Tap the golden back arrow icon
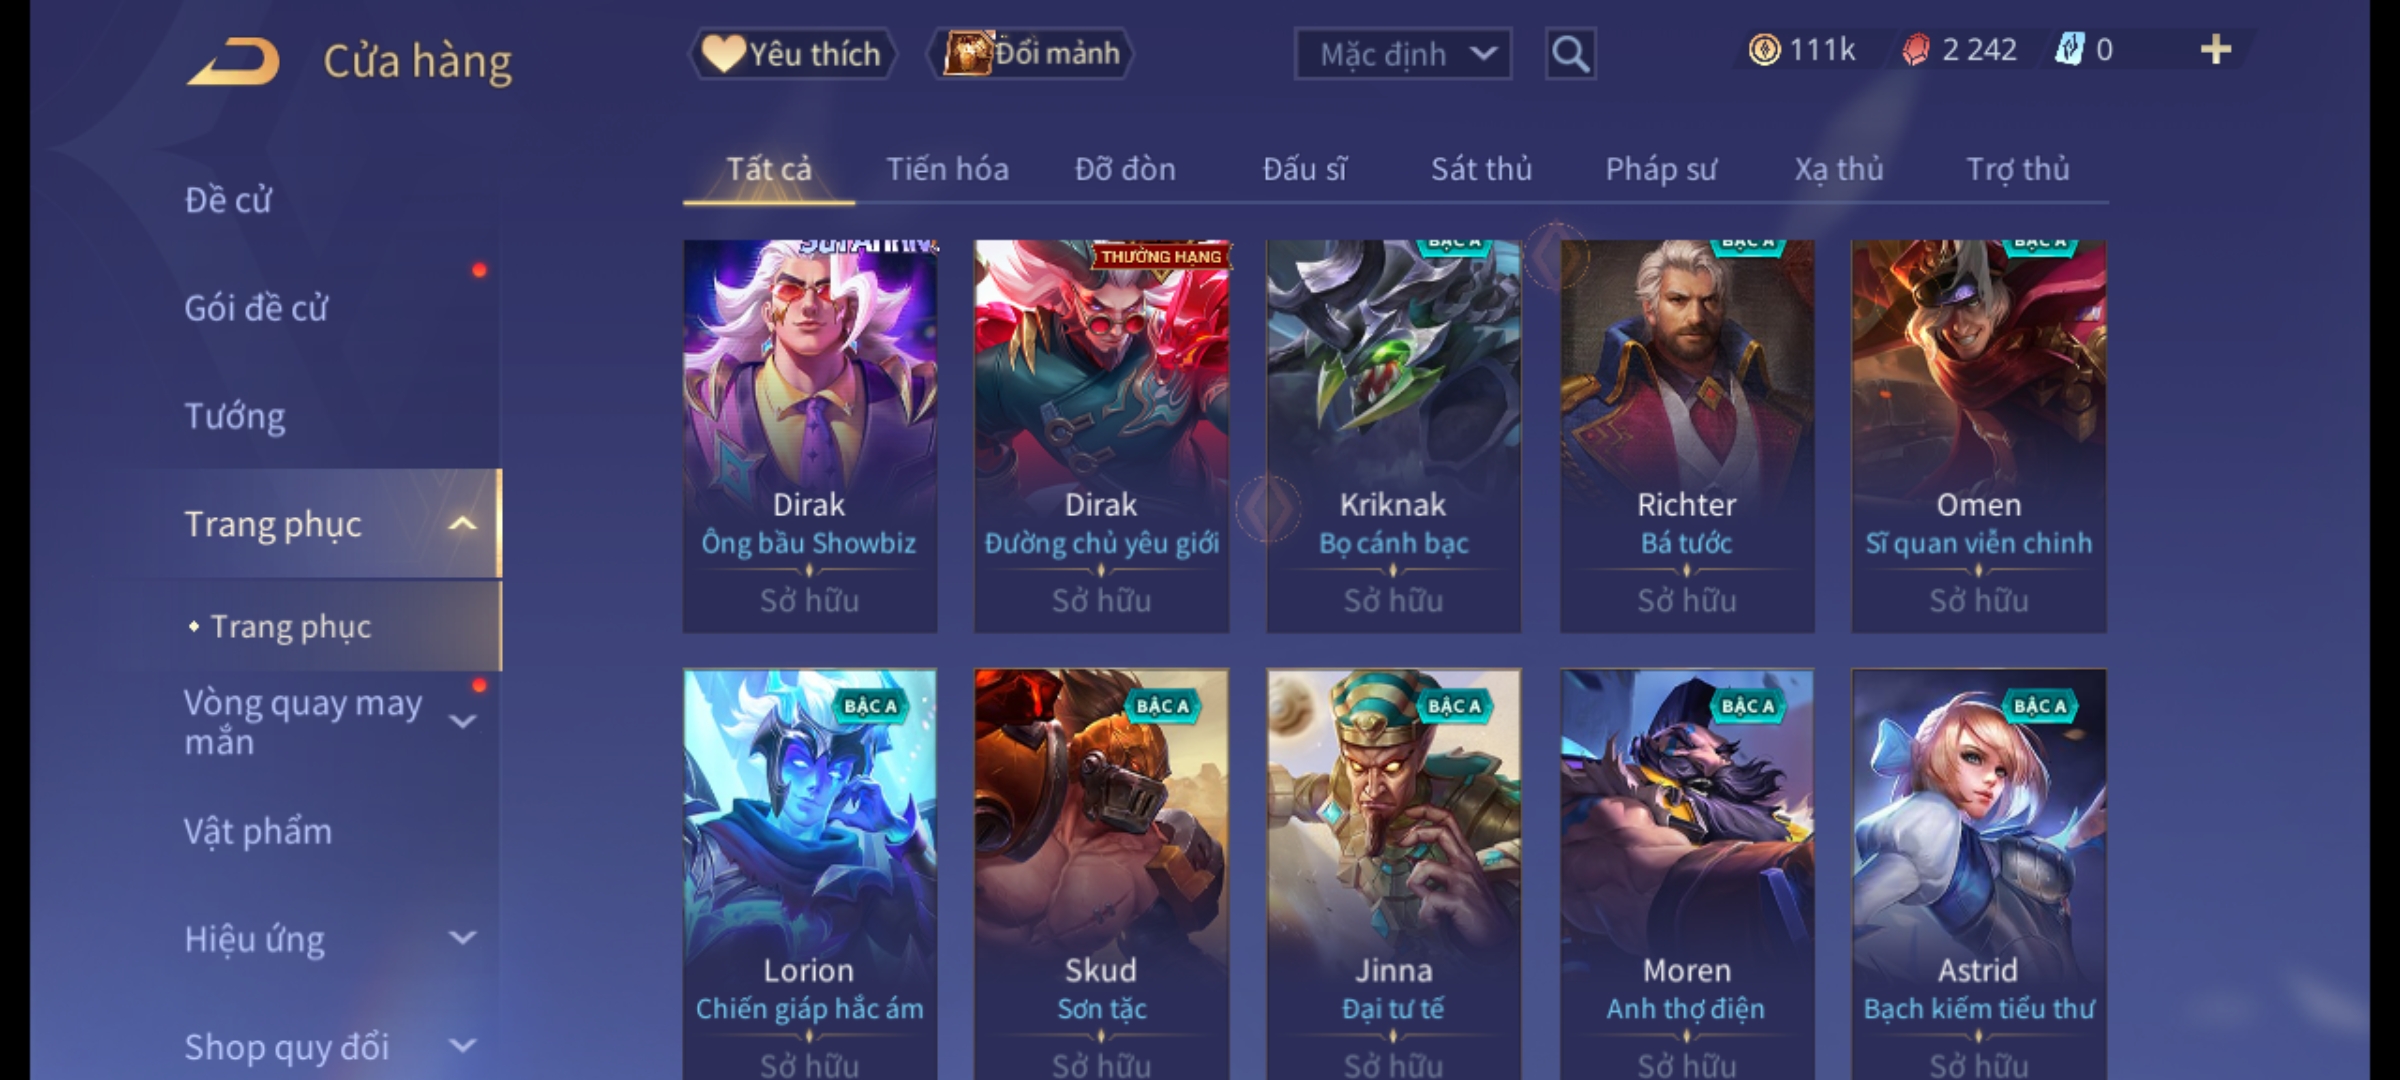The image size is (2400, 1080). tap(233, 61)
